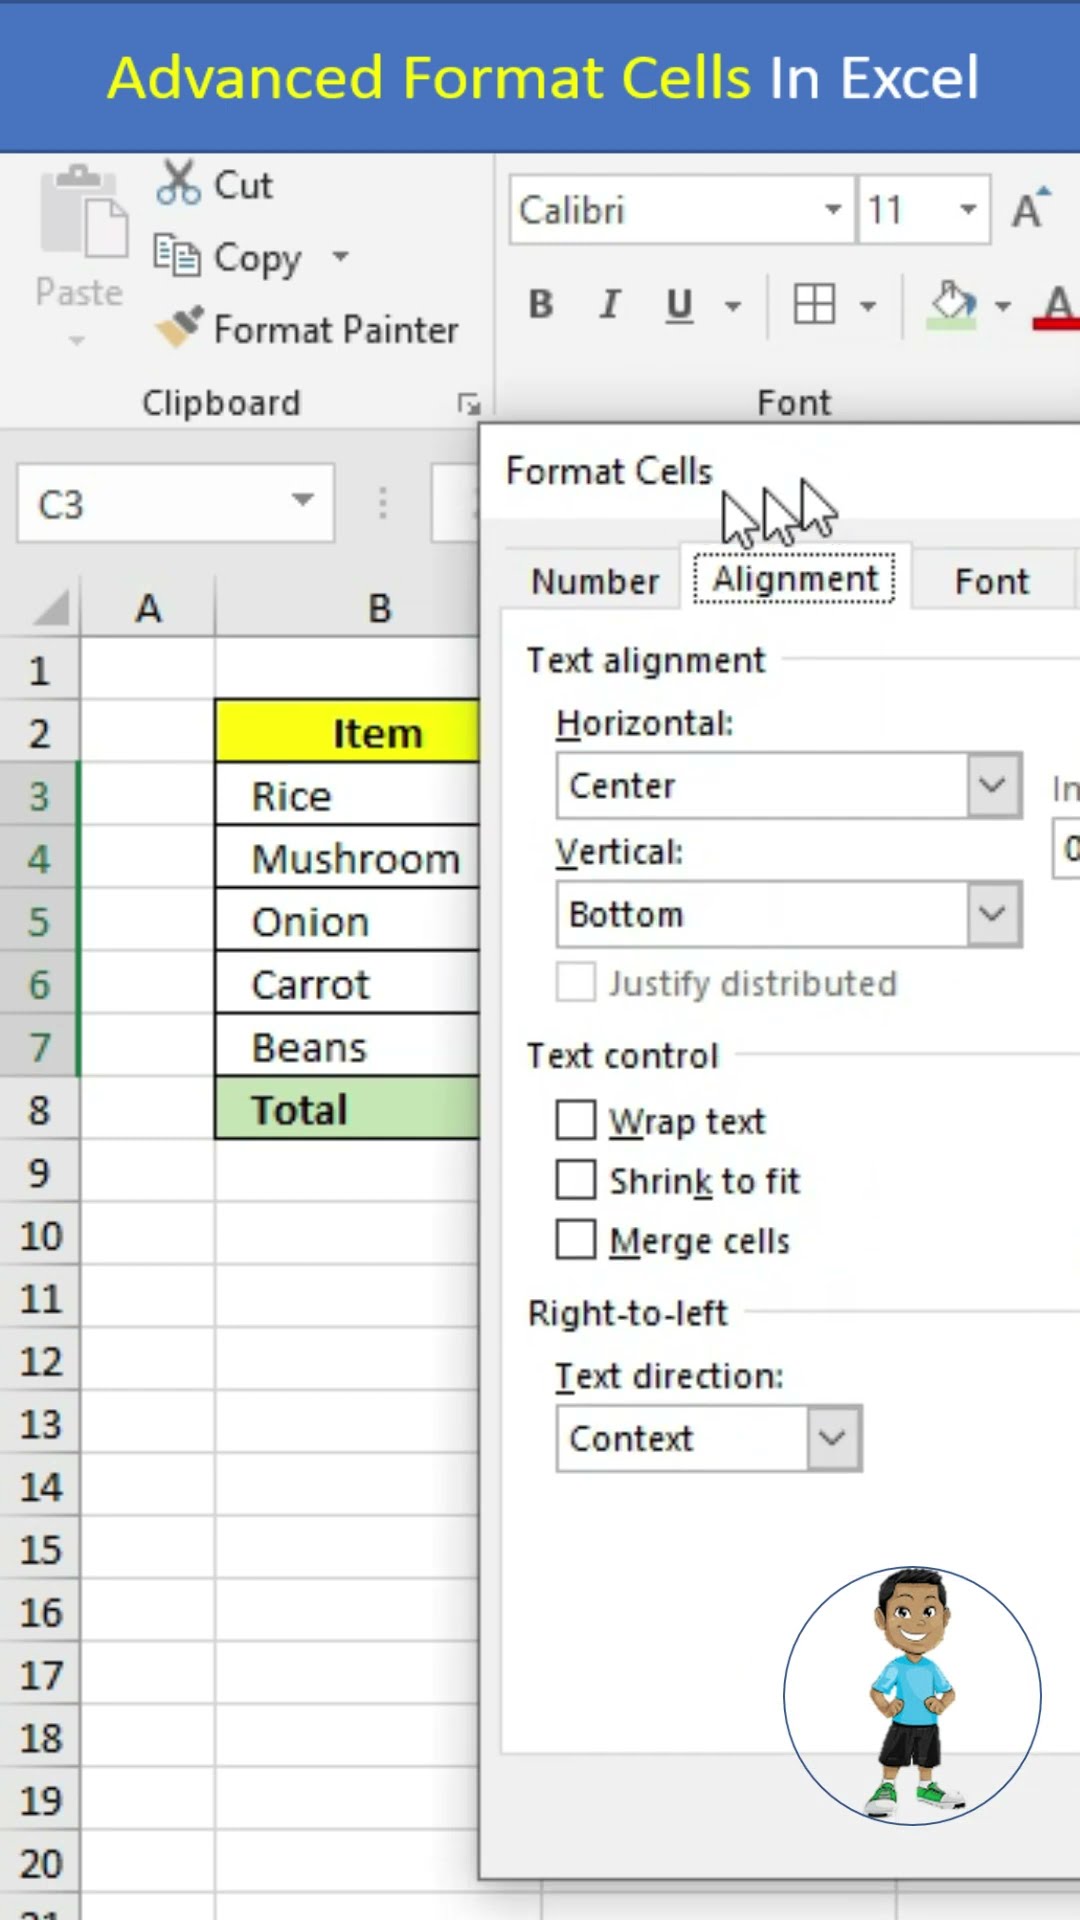Expand the Vertical alignment dropdown
The width and height of the screenshot is (1080, 1920).
pyautogui.click(x=993, y=913)
